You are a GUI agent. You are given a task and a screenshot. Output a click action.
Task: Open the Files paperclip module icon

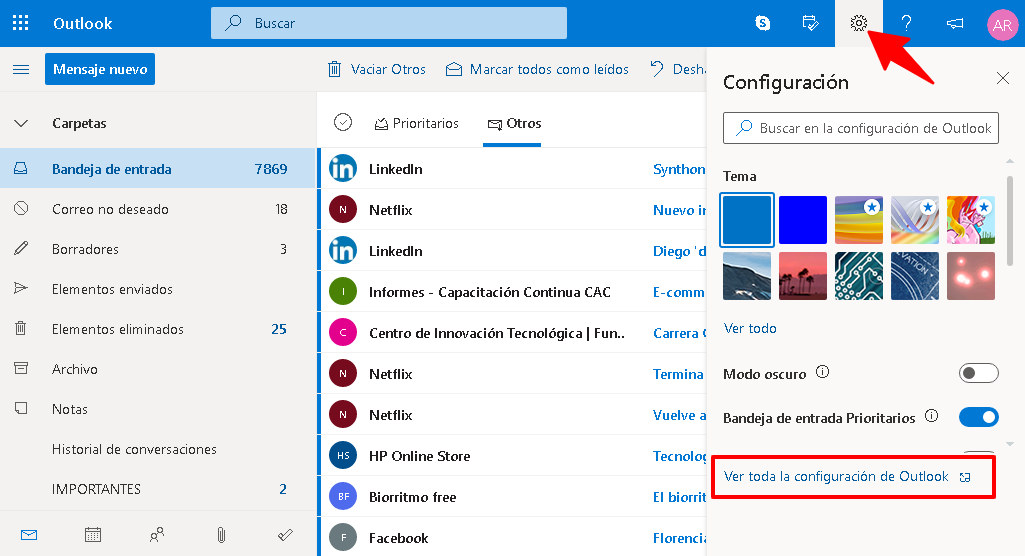click(x=221, y=535)
